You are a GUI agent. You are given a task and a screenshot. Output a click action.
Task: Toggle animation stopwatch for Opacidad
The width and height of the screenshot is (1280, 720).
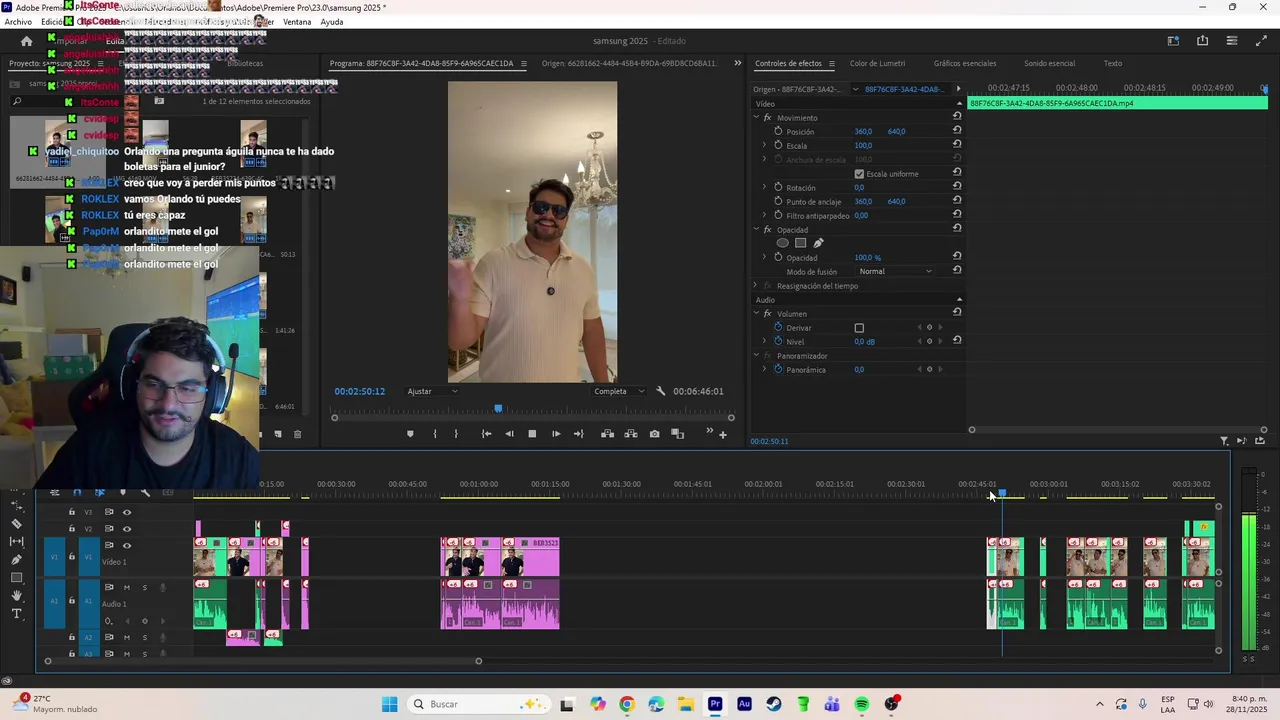778,257
